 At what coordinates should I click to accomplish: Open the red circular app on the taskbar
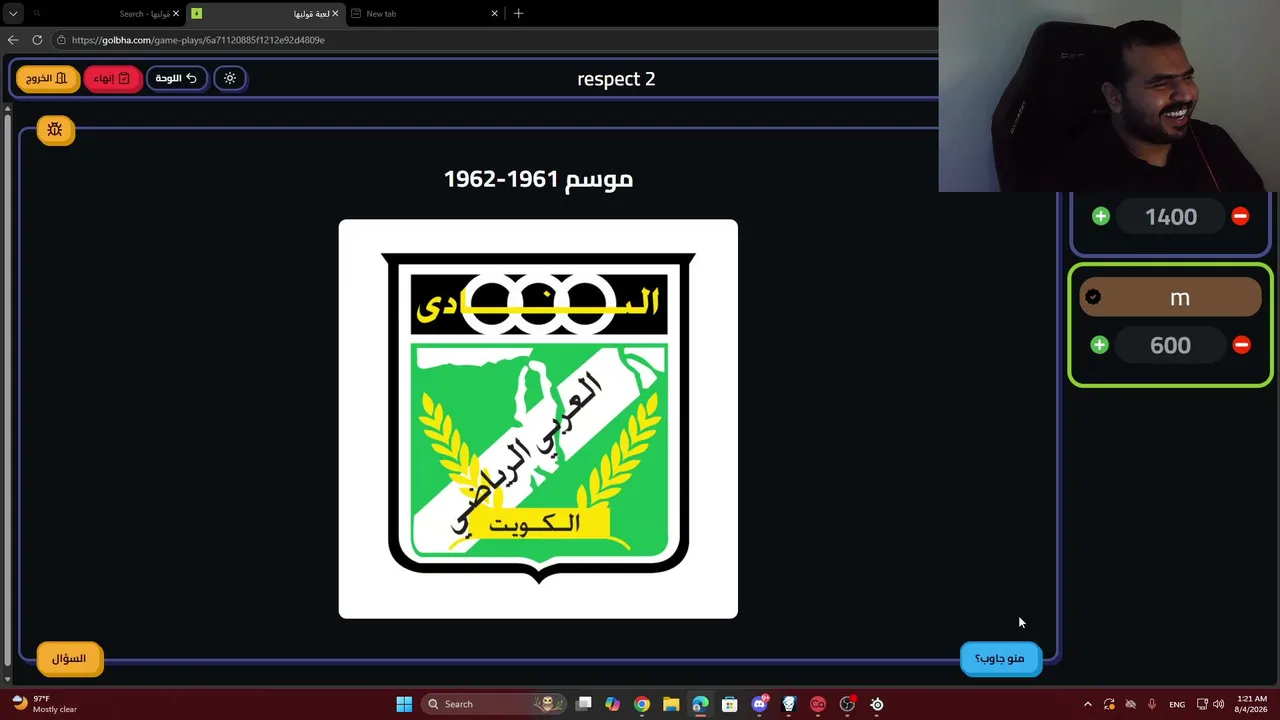(818, 704)
